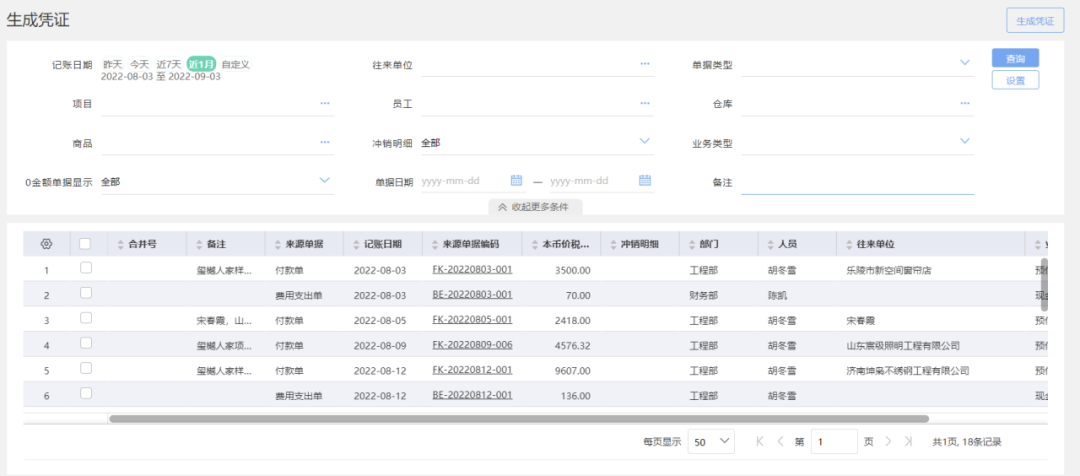Expand the 单据类型 dropdown
The height and width of the screenshot is (476, 1080).
(x=965, y=63)
